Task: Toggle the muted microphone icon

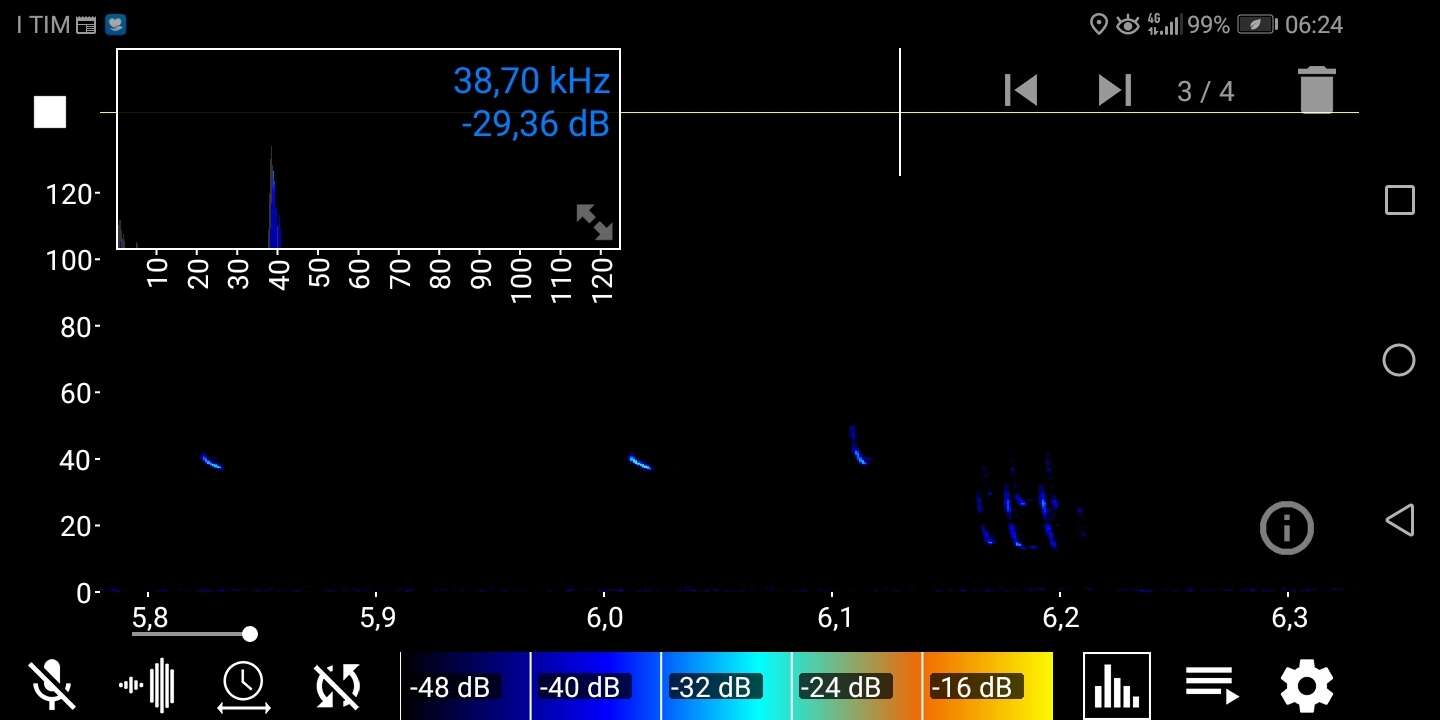Action: coord(52,686)
